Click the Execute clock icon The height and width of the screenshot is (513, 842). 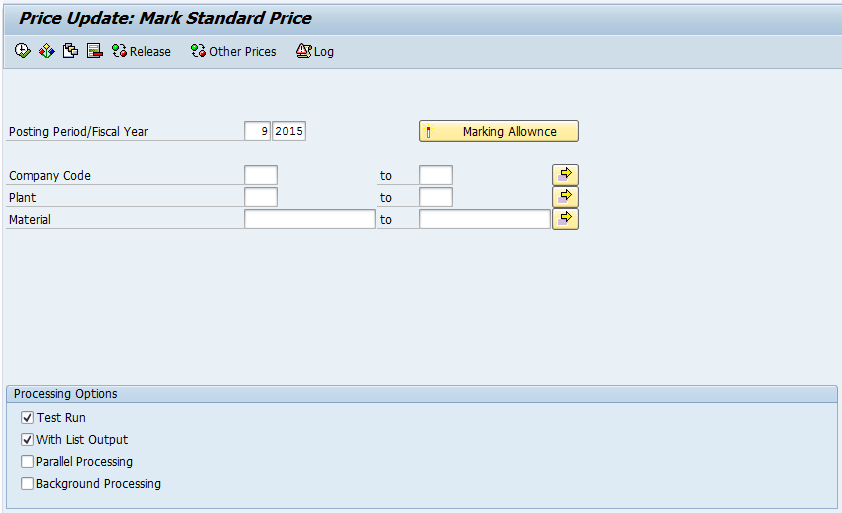(23, 51)
